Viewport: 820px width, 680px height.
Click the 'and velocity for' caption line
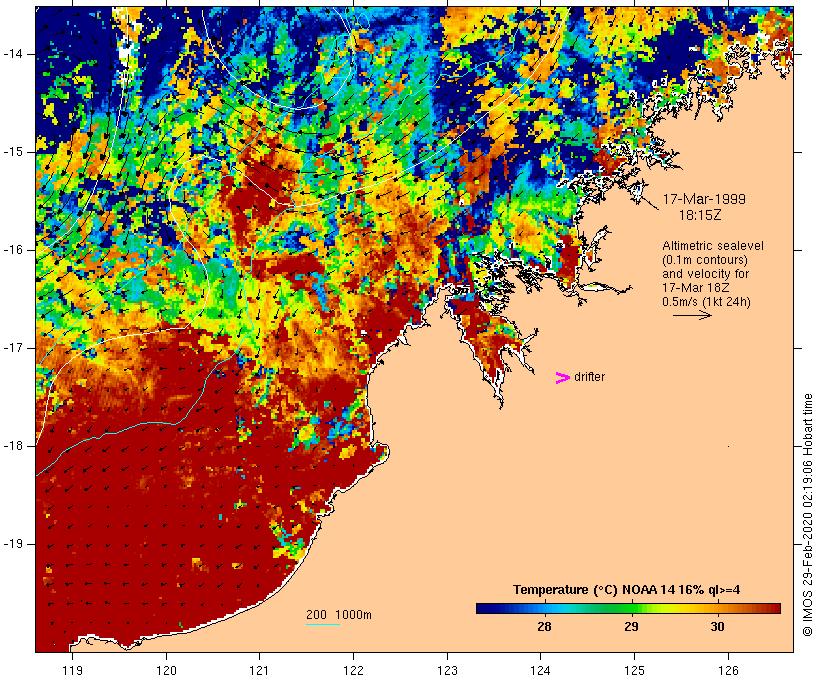[x=705, y=274]
